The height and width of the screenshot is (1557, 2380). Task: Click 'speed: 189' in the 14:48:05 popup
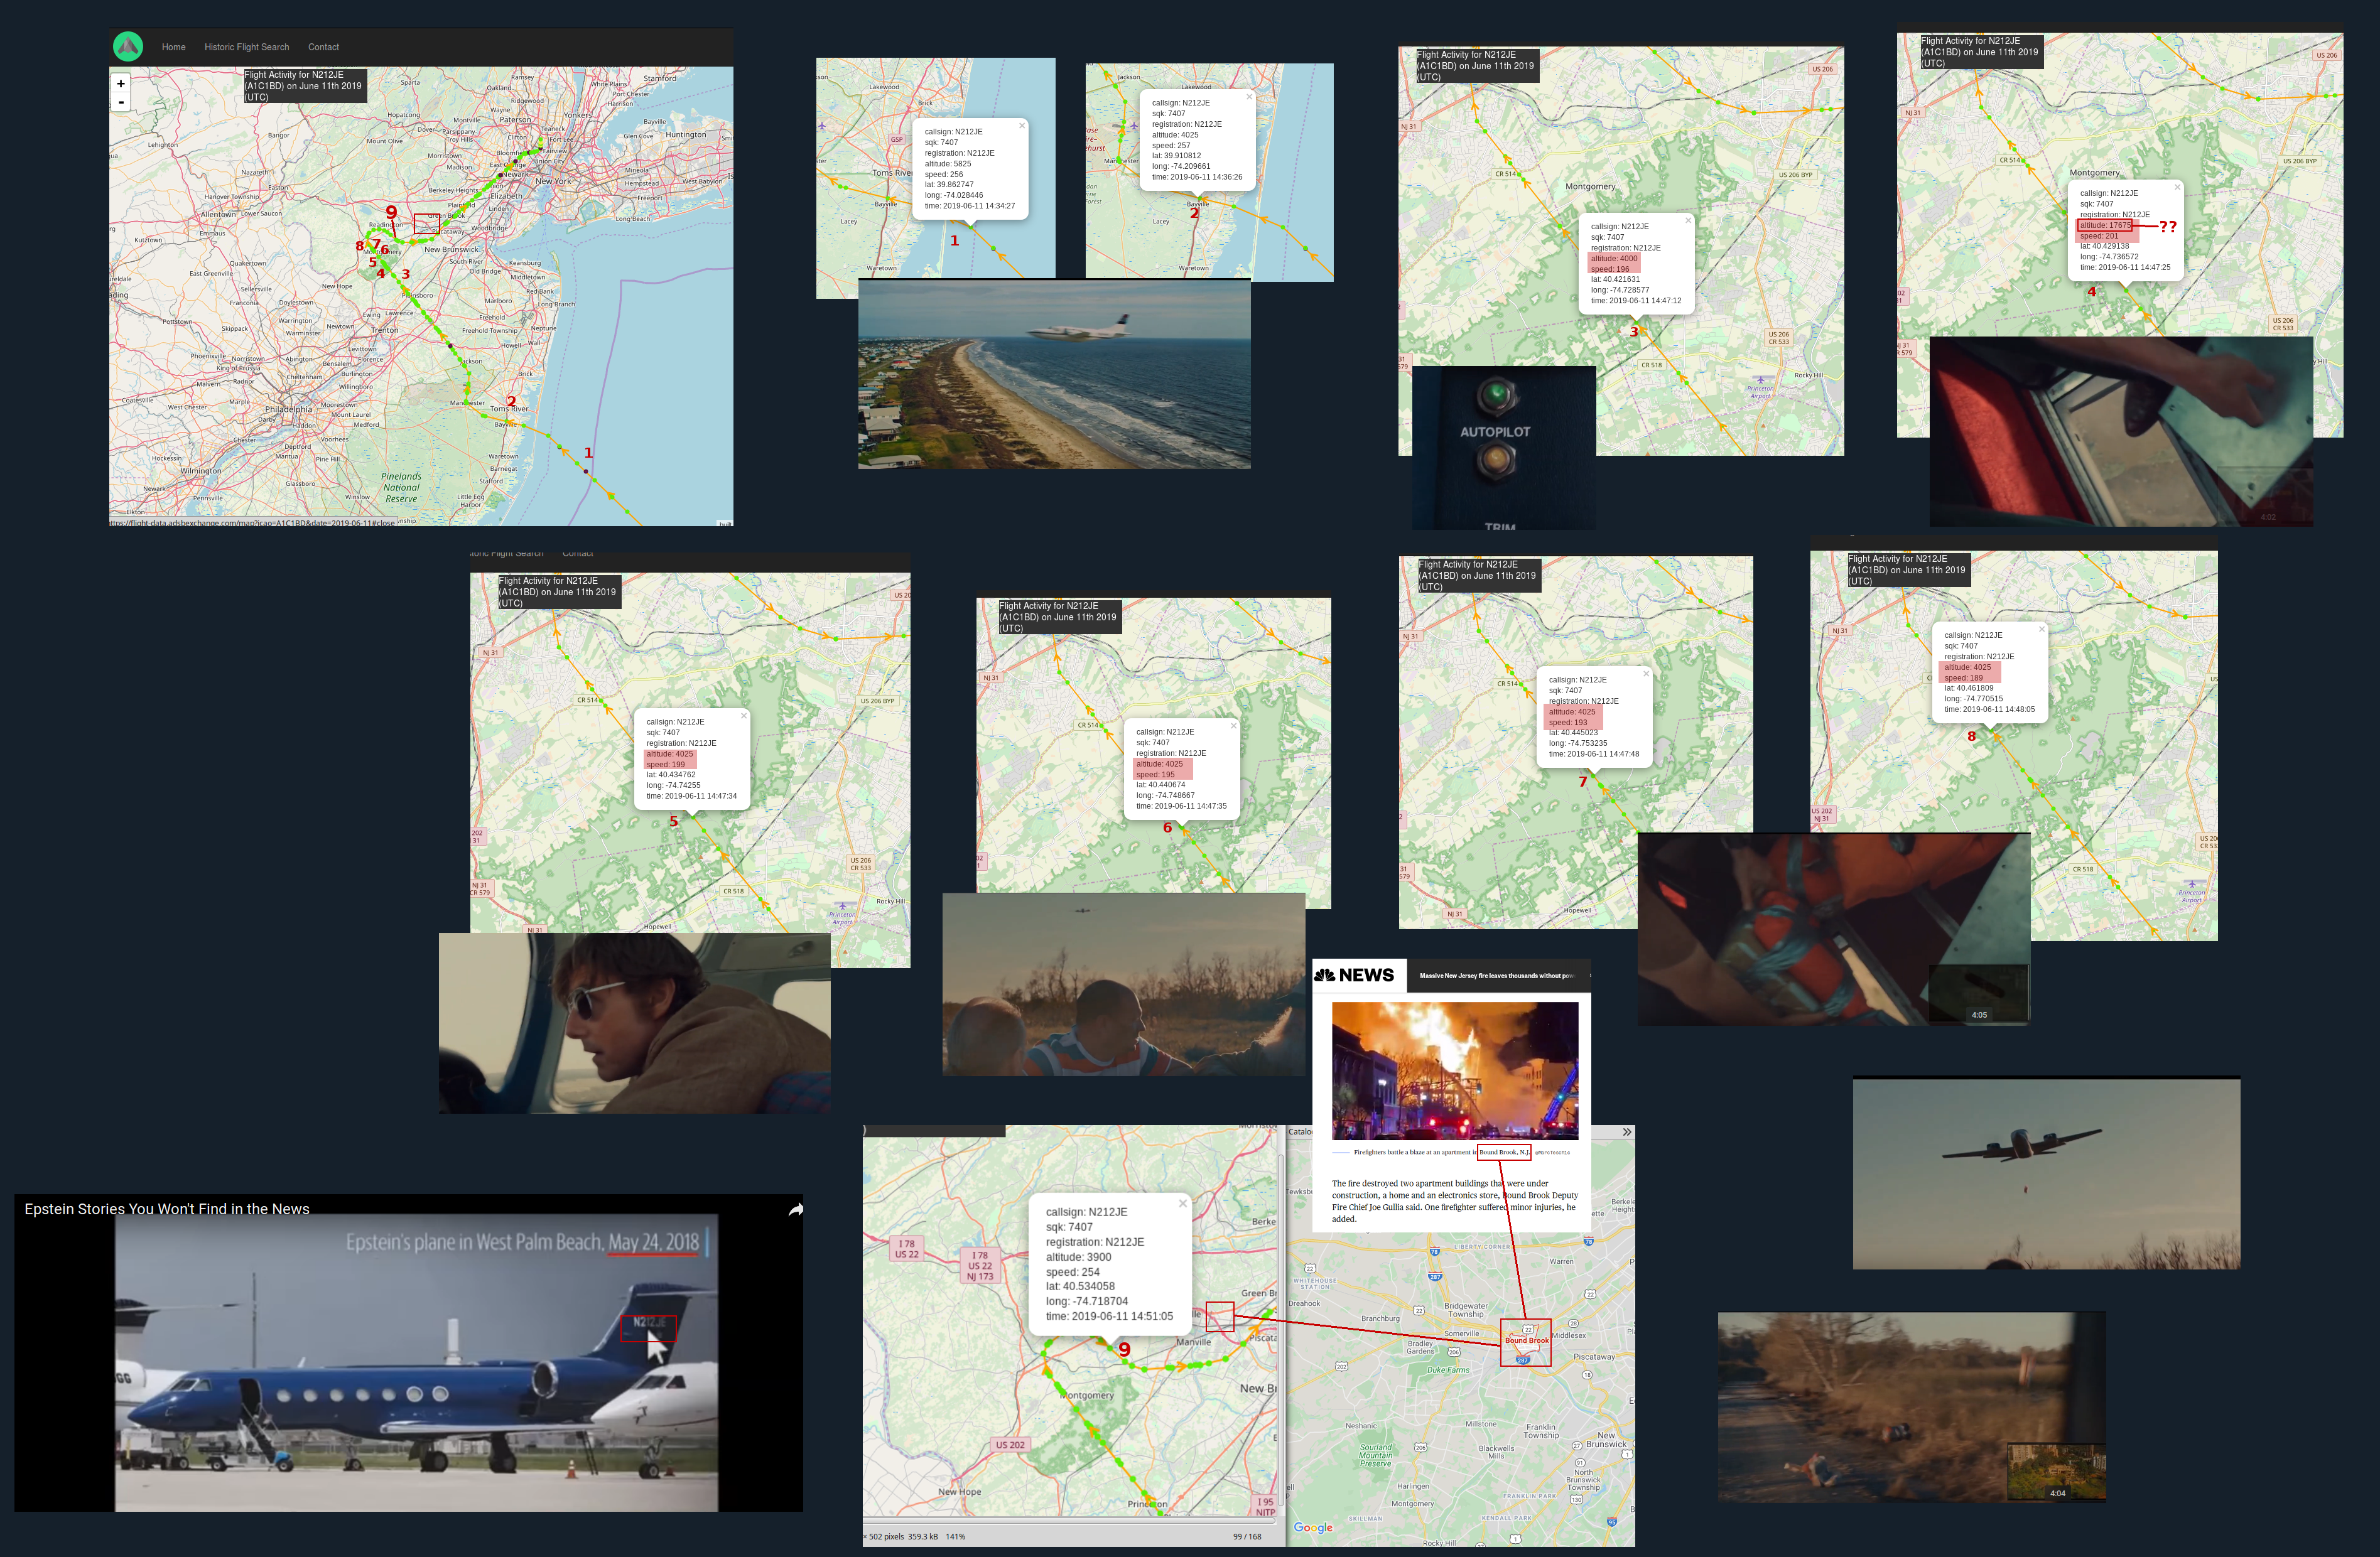click(1963, 677)
